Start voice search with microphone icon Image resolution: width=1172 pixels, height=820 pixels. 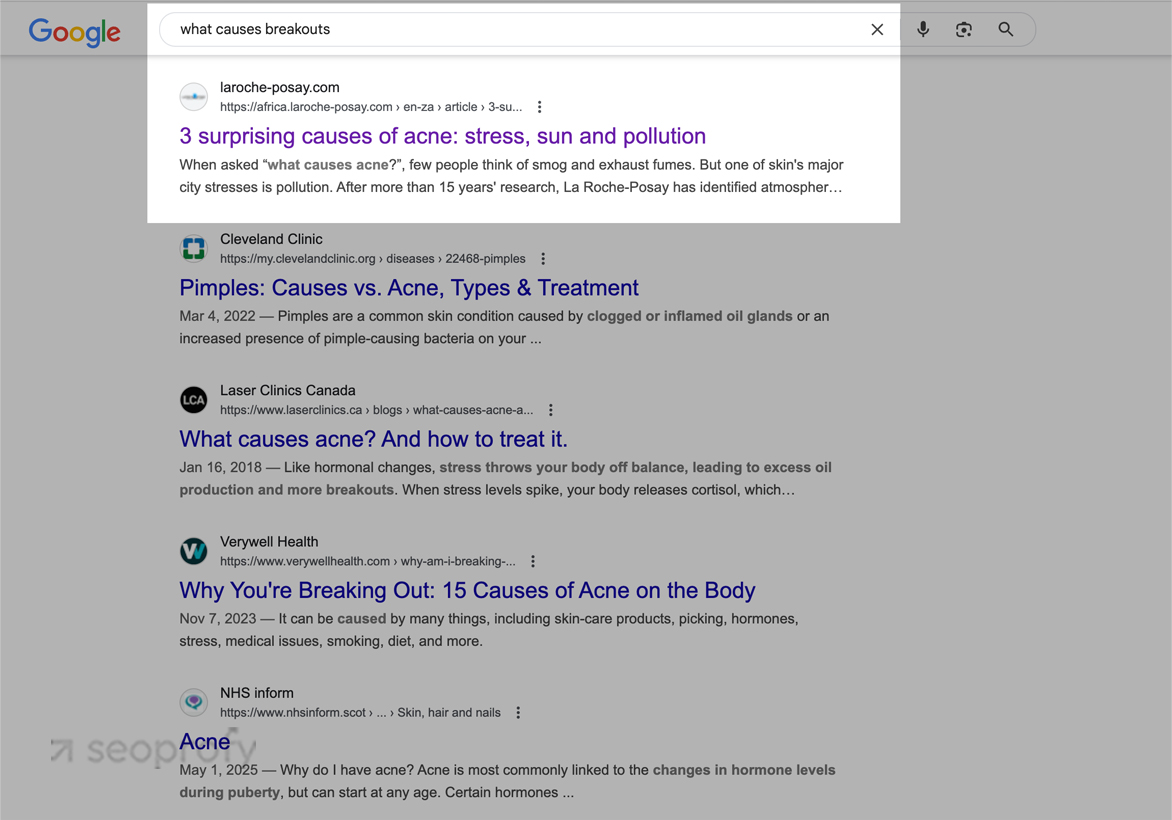(923, 29)
